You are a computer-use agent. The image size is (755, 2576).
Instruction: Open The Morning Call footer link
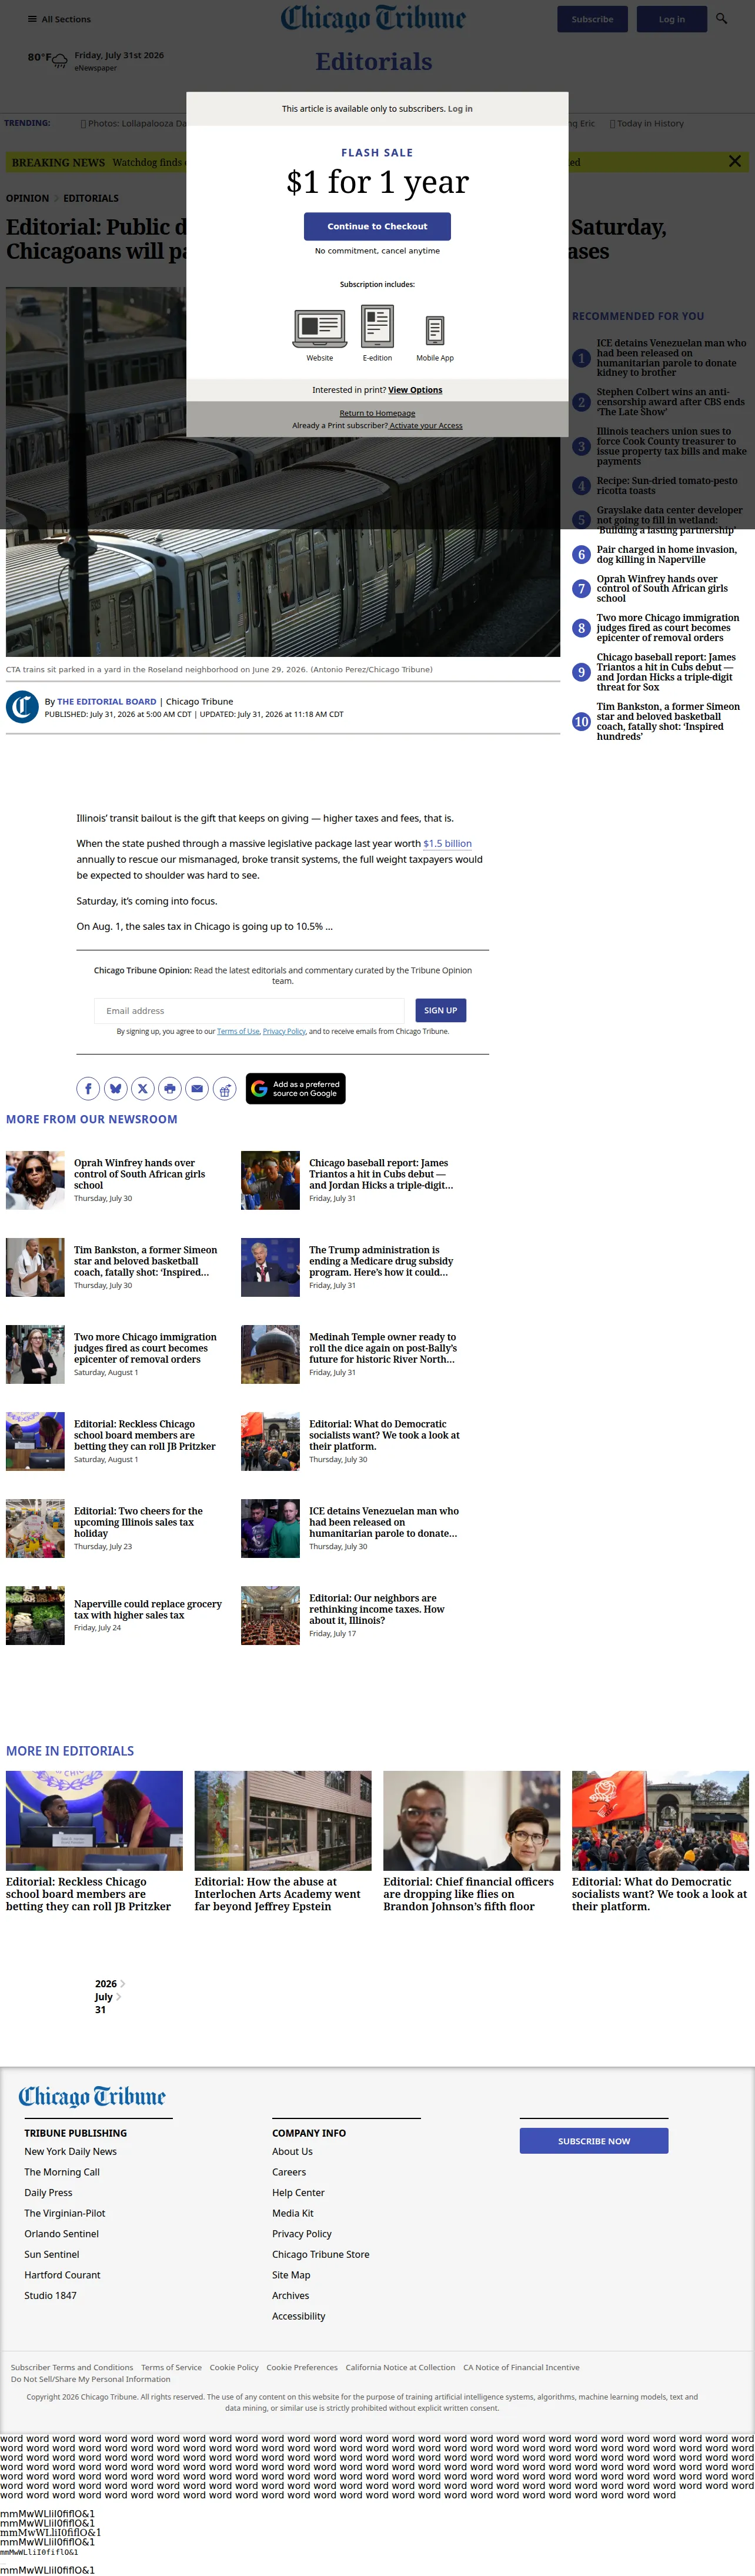pyautogui.click(x=62, y=2171)
